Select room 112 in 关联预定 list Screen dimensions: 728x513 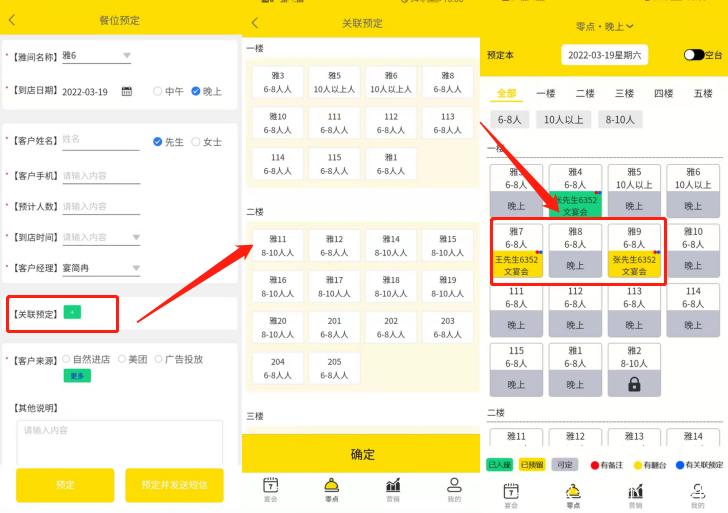pos(391,123)
